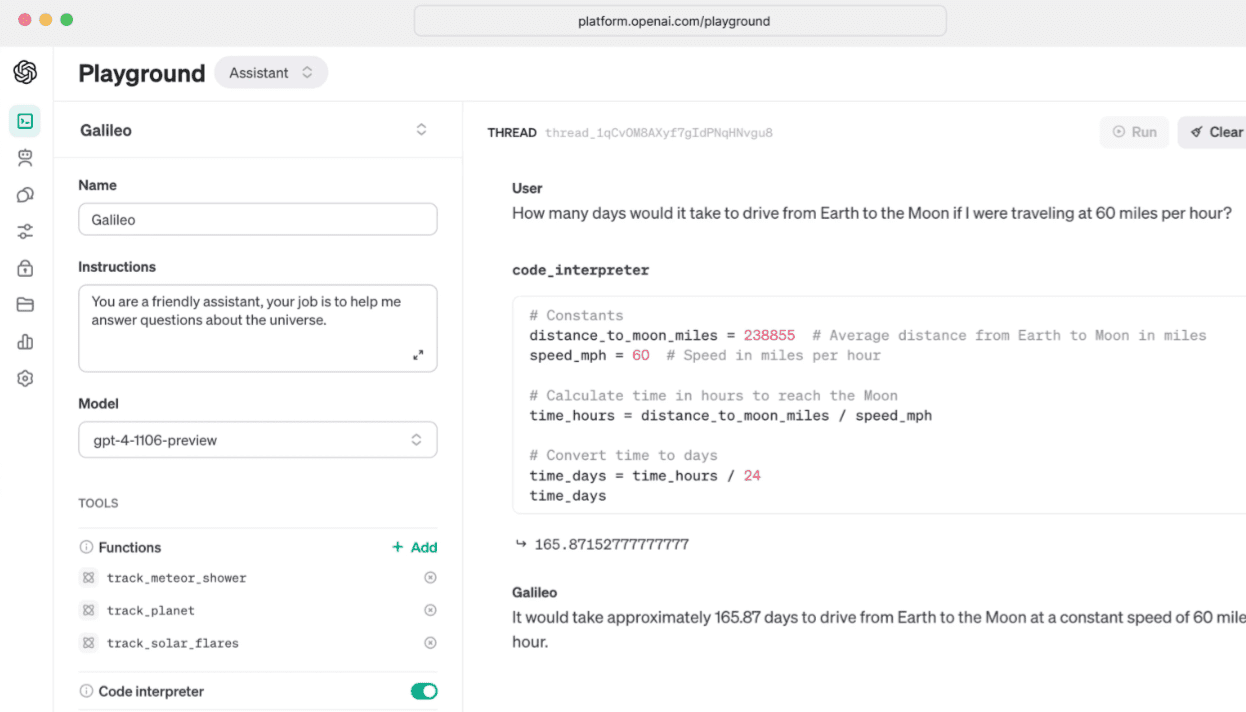Click the function icon beside track_solar_flares
The width and height of the screenshot is (1246, 712).
pyautogui.click(x=88, y=643)
